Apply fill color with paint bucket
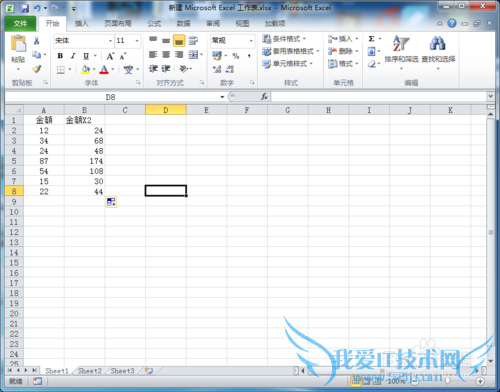Image resolution: width=500 pixels, height=392 pixels. [85, 69]
